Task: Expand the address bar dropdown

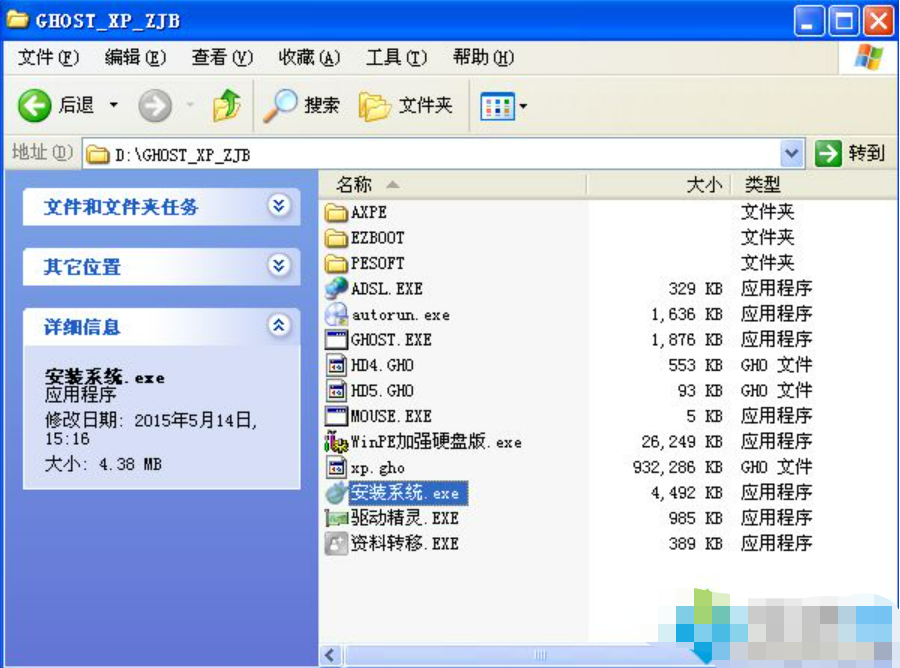Action: 791,154
